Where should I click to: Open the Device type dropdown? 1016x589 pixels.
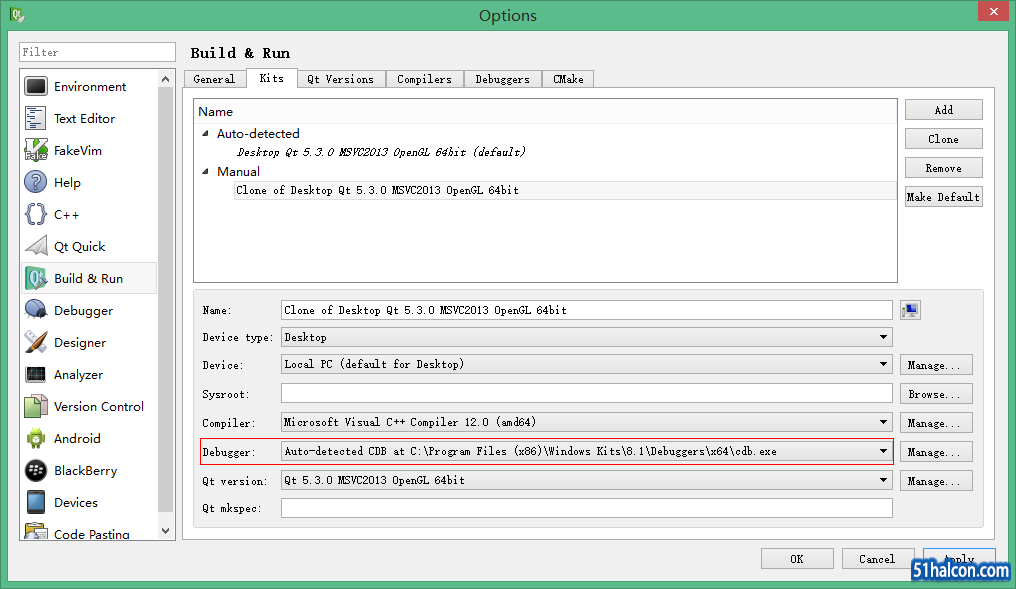(586, 338)
